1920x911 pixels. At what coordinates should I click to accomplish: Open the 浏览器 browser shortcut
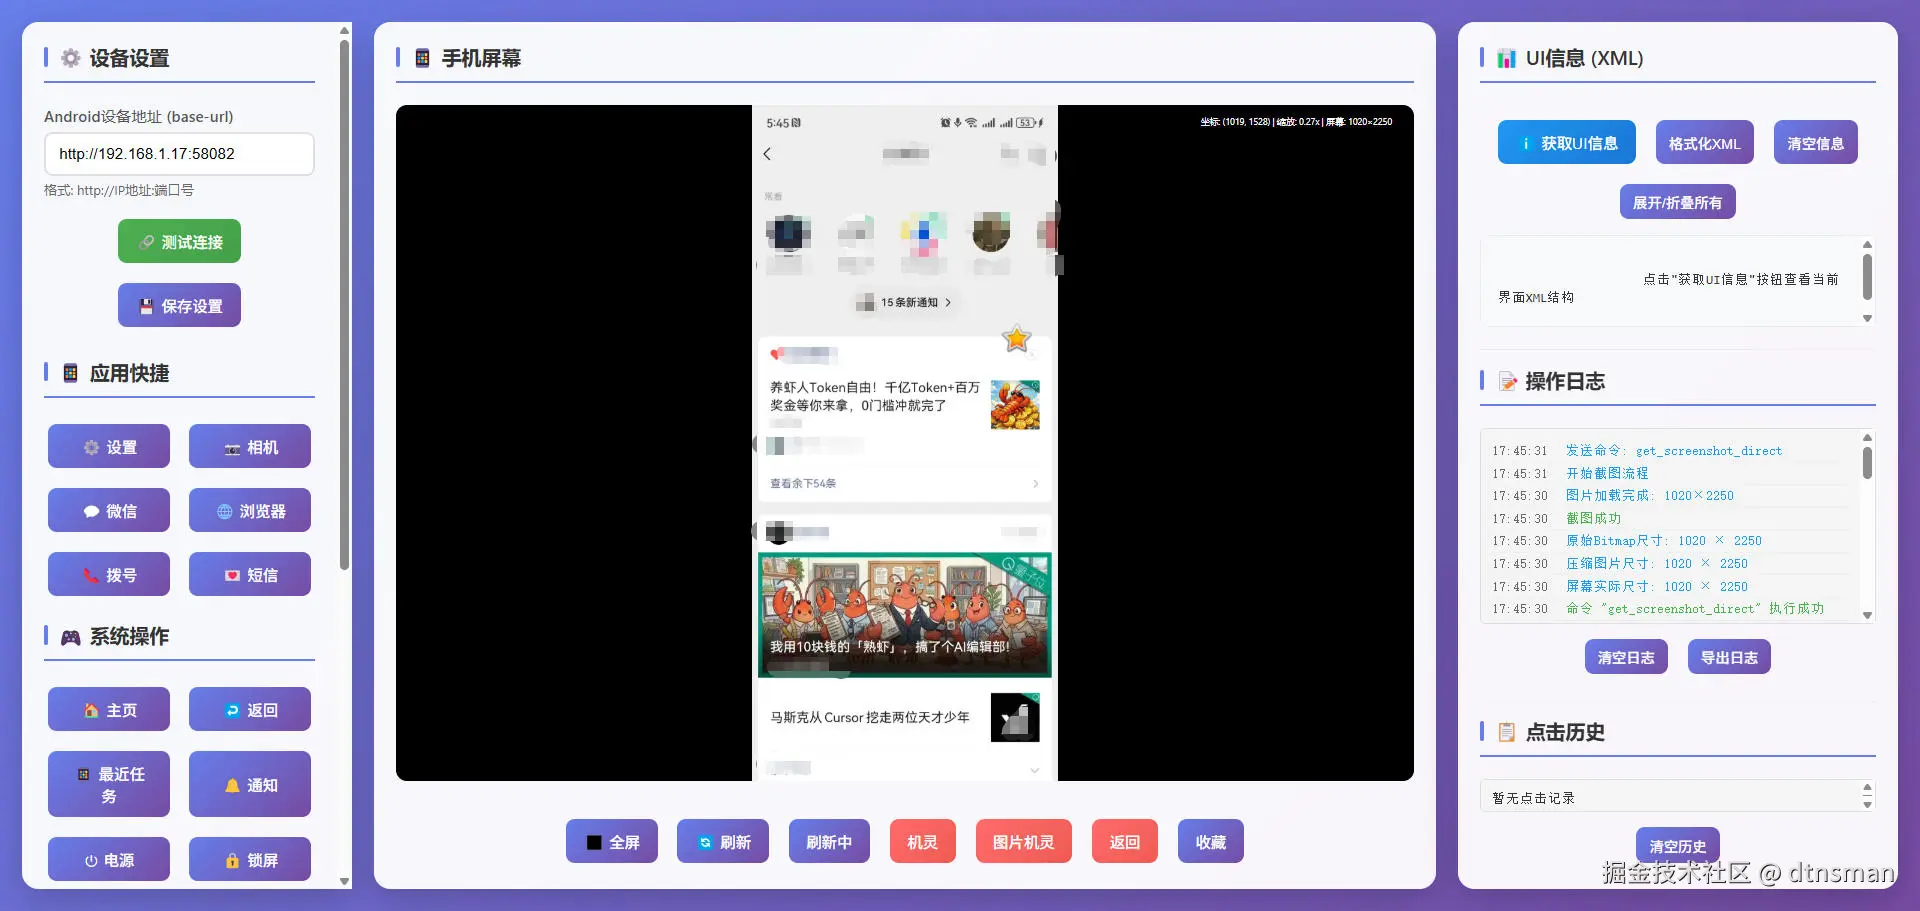pyautogui.click(x=249, y=510)
